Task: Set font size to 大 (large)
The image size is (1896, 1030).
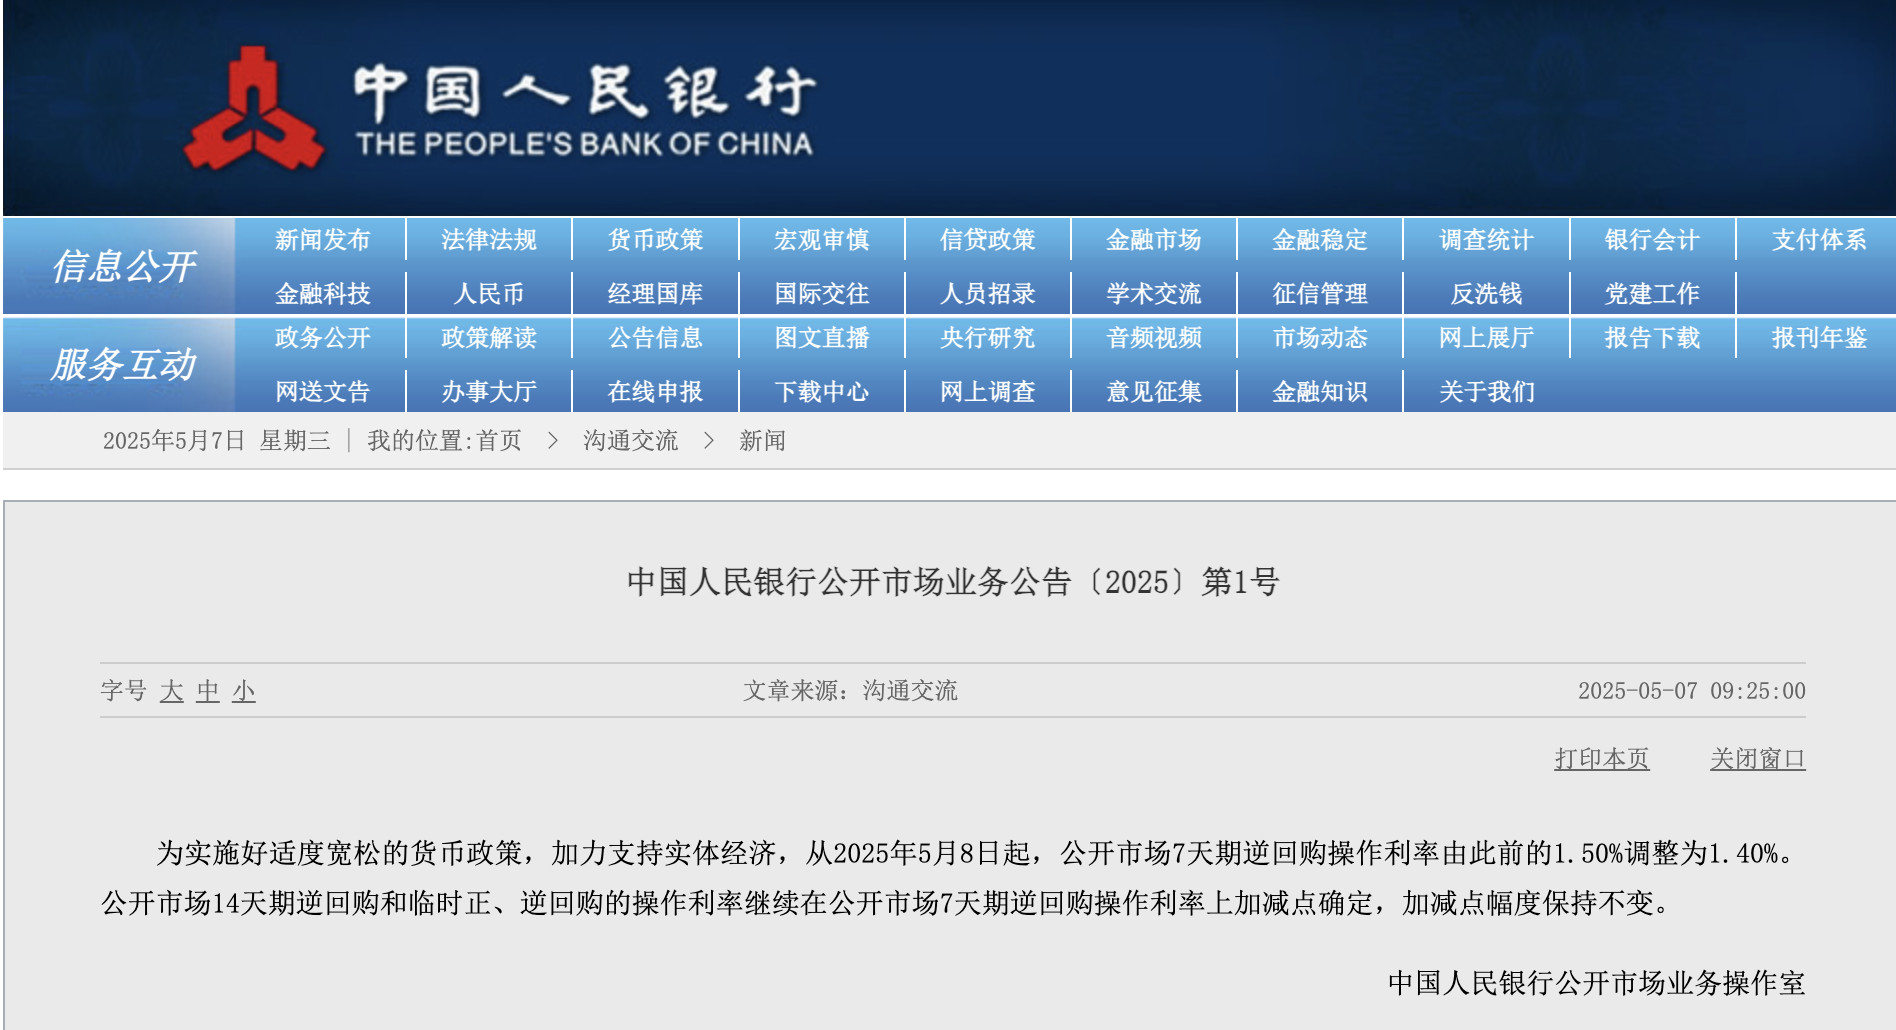Action: [172, 691]
